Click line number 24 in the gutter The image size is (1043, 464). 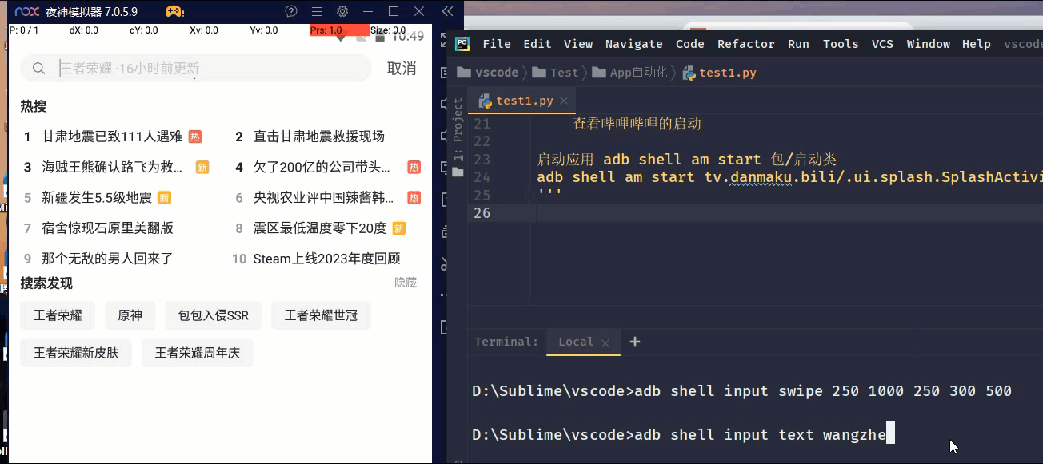click(x=482, y=177)
